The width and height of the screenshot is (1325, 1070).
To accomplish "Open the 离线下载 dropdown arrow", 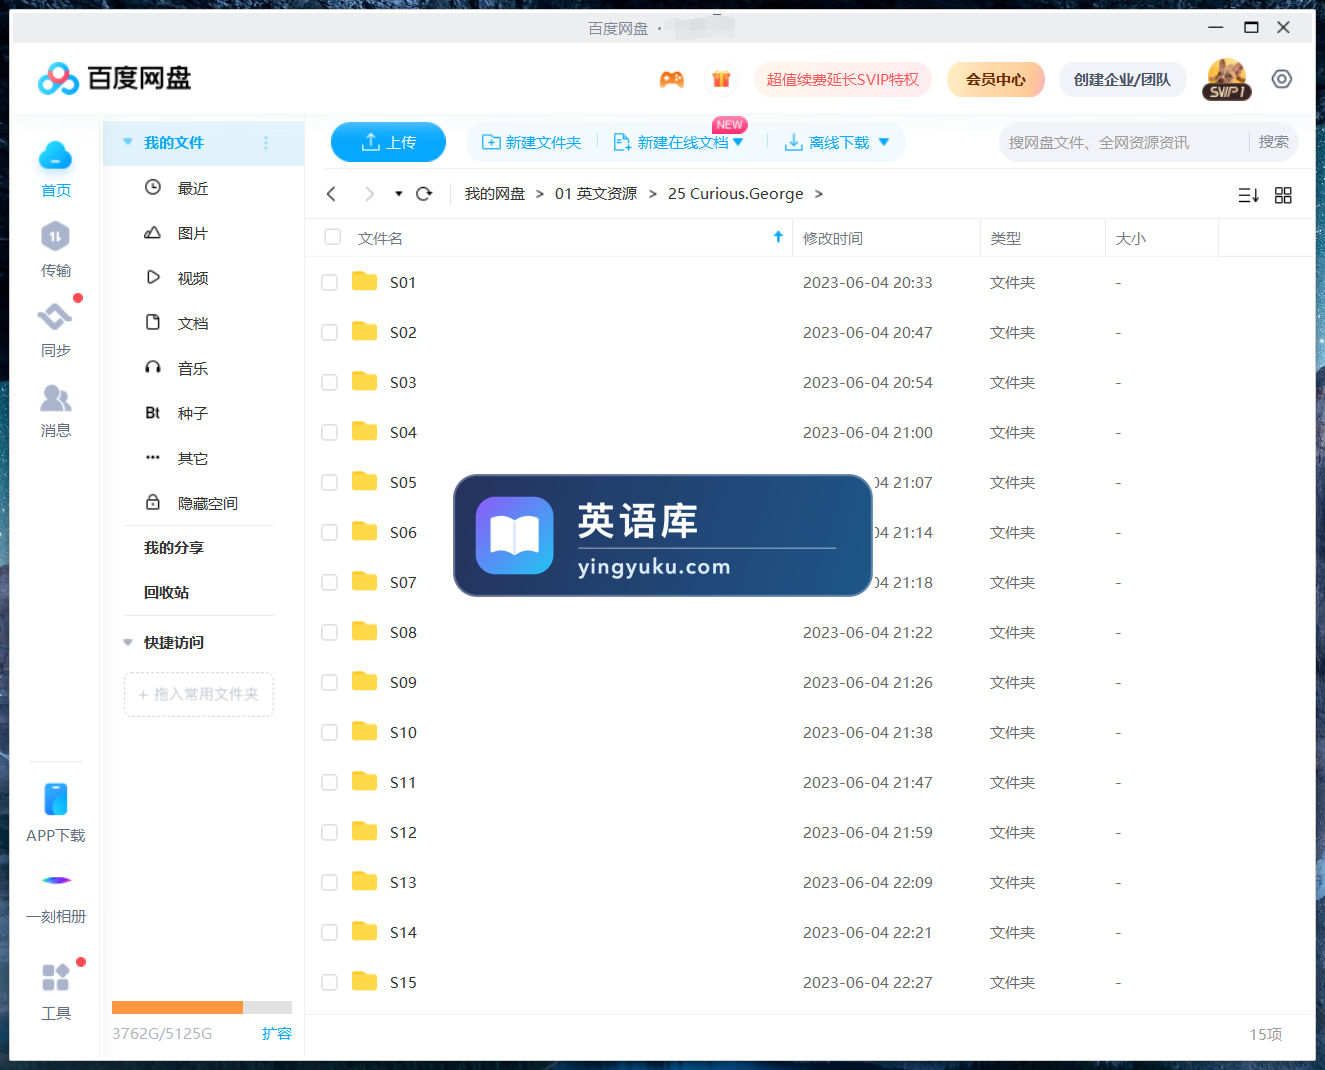I will click(884, 142).
